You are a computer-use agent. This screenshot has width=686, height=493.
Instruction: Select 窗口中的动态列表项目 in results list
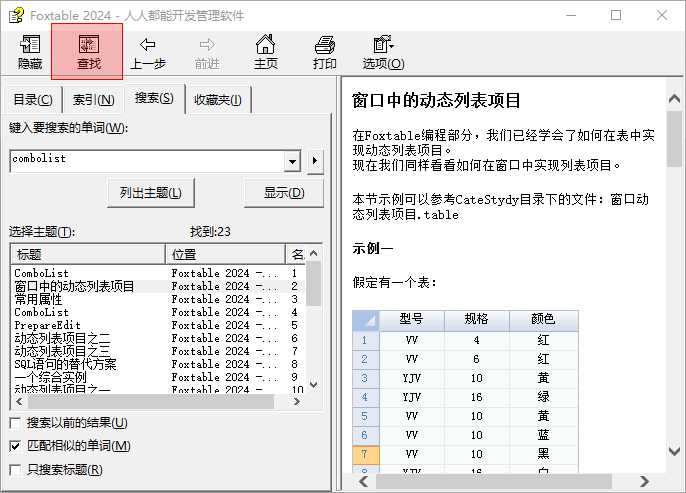(x=158, y=287)
